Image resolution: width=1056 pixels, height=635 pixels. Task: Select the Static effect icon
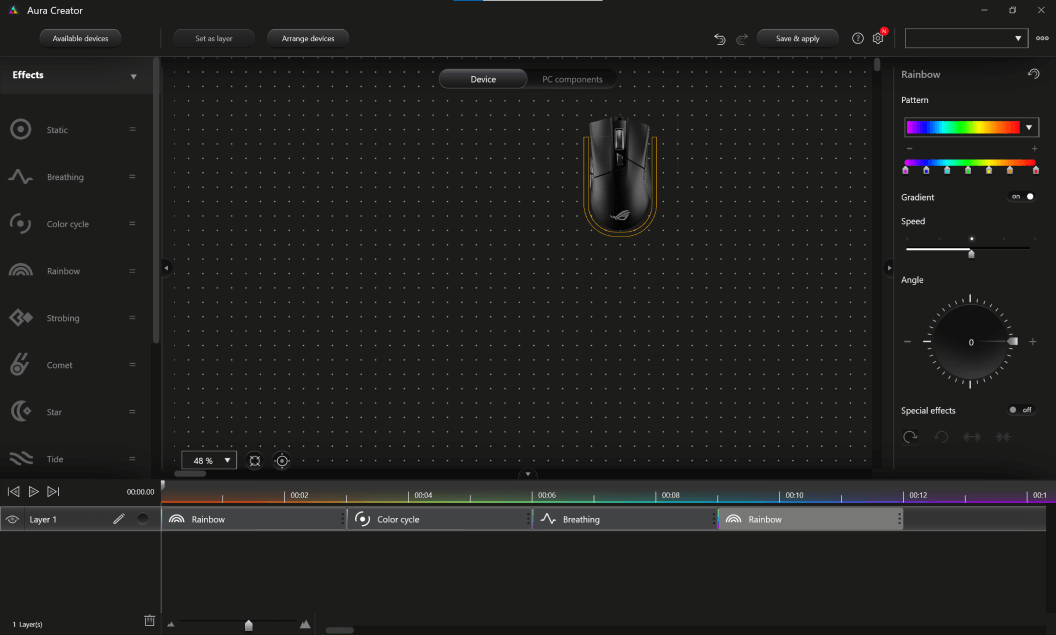click(x=21, y=129)
